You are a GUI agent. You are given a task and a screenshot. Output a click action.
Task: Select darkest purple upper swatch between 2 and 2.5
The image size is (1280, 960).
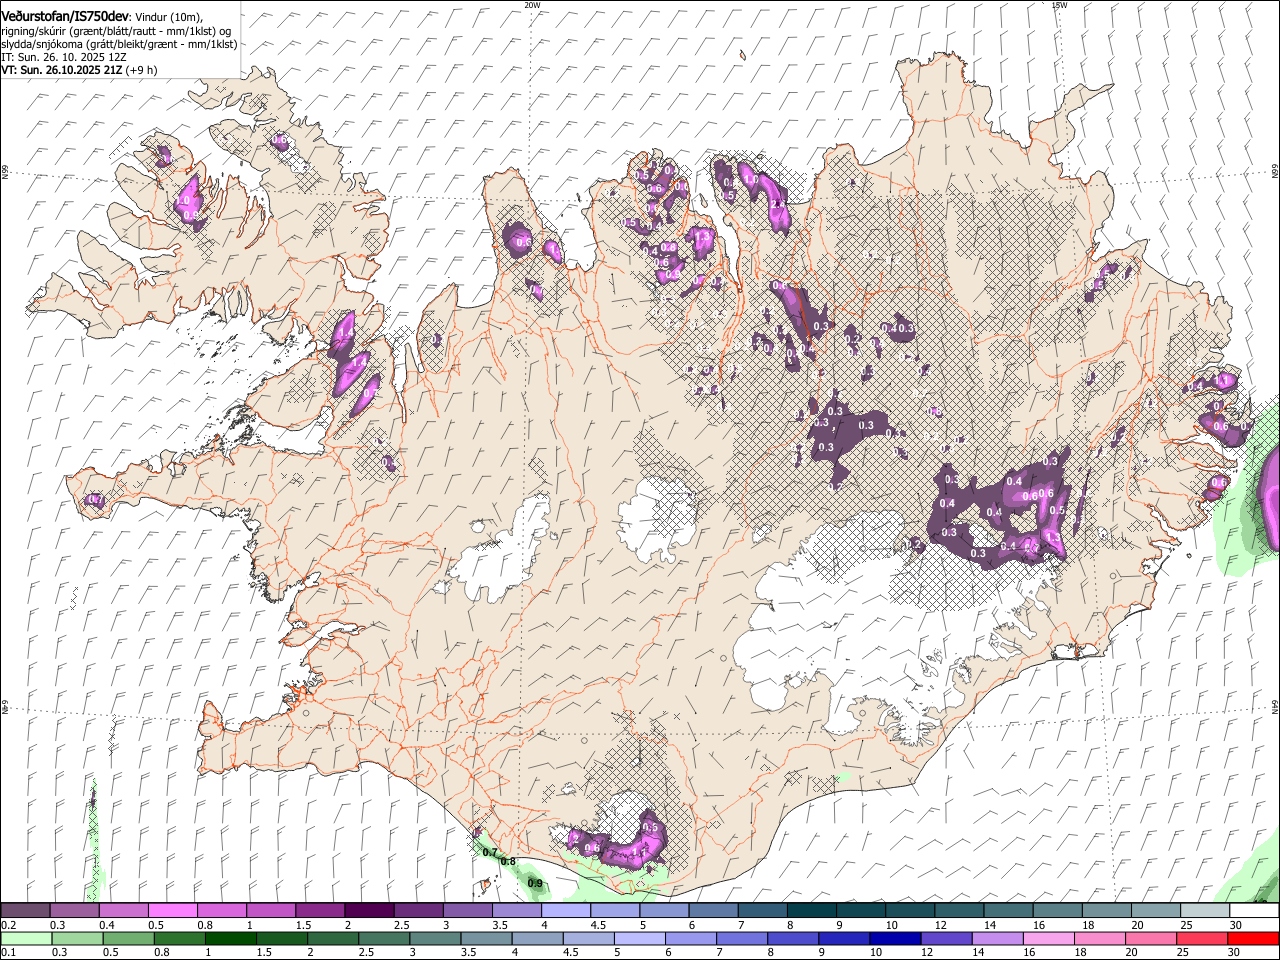point(369,911)
